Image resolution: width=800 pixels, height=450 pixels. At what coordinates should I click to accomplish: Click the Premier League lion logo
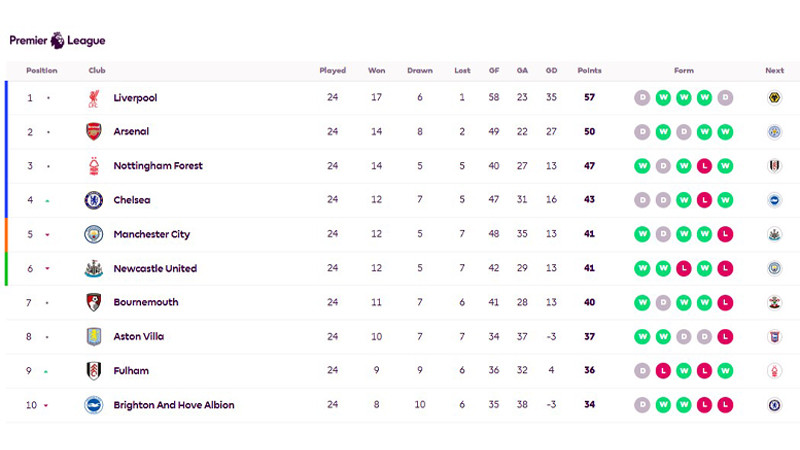58,40
